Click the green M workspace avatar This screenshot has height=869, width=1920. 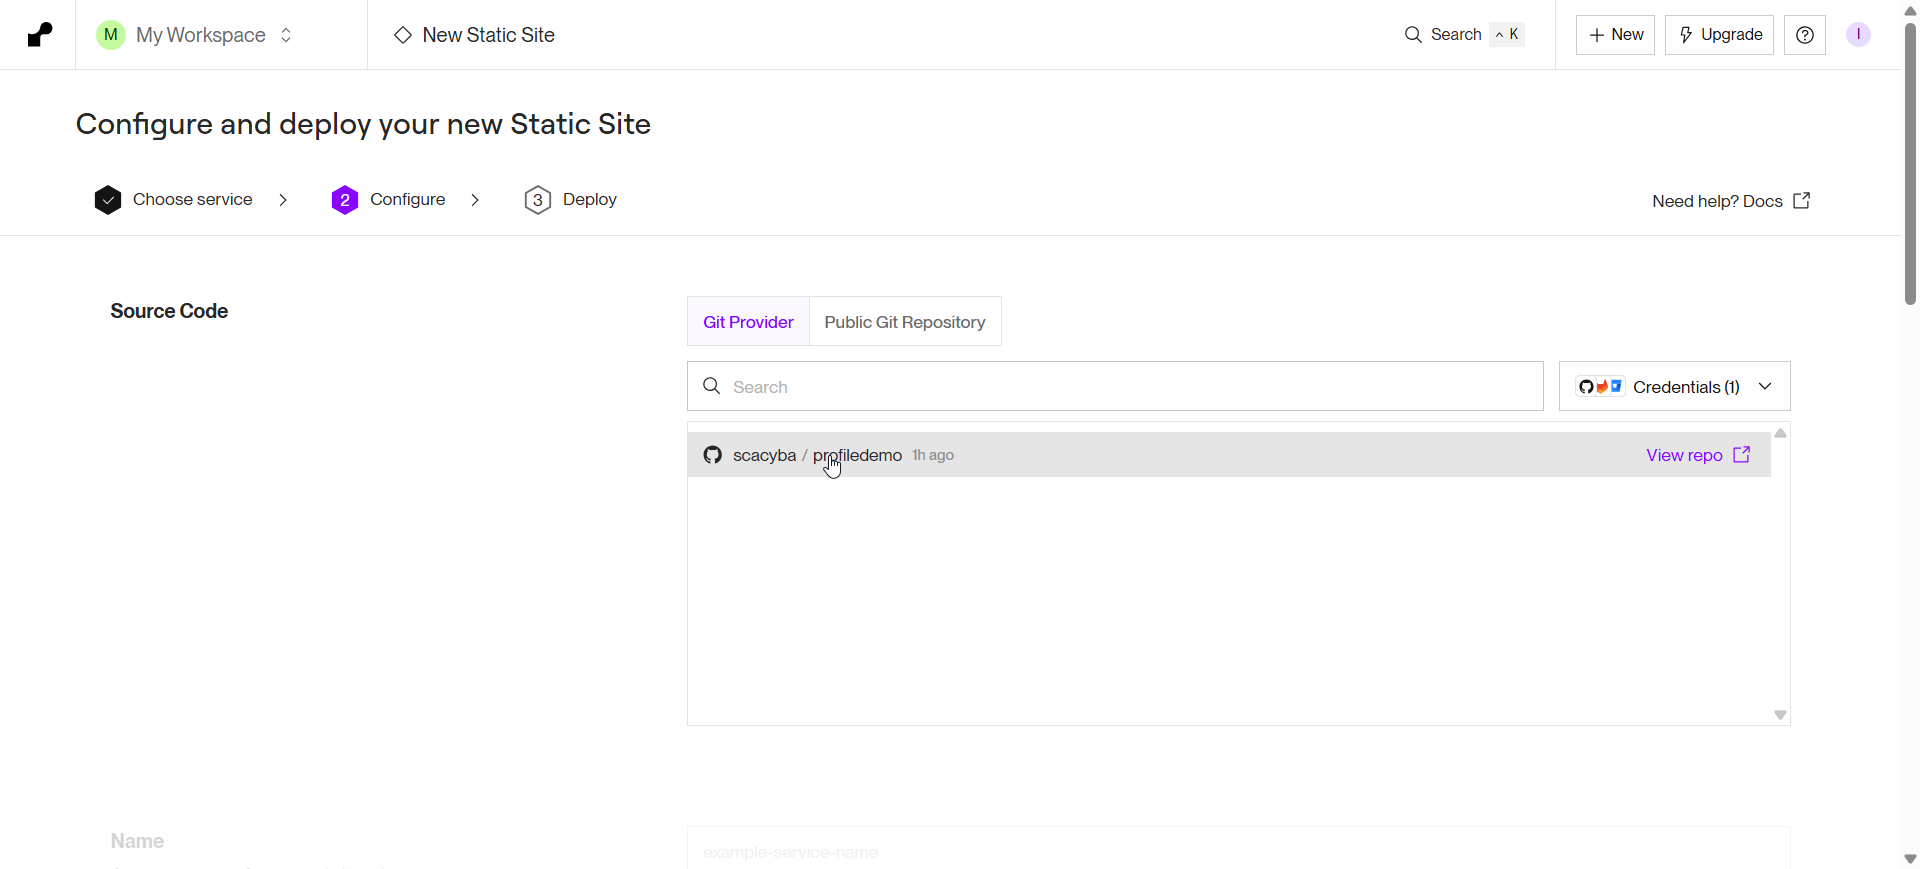[x=111, y=35]
